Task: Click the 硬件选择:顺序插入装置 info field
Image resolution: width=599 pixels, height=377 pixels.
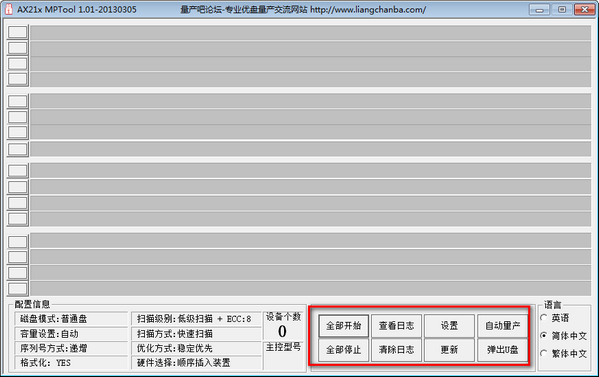Action: 196,363
